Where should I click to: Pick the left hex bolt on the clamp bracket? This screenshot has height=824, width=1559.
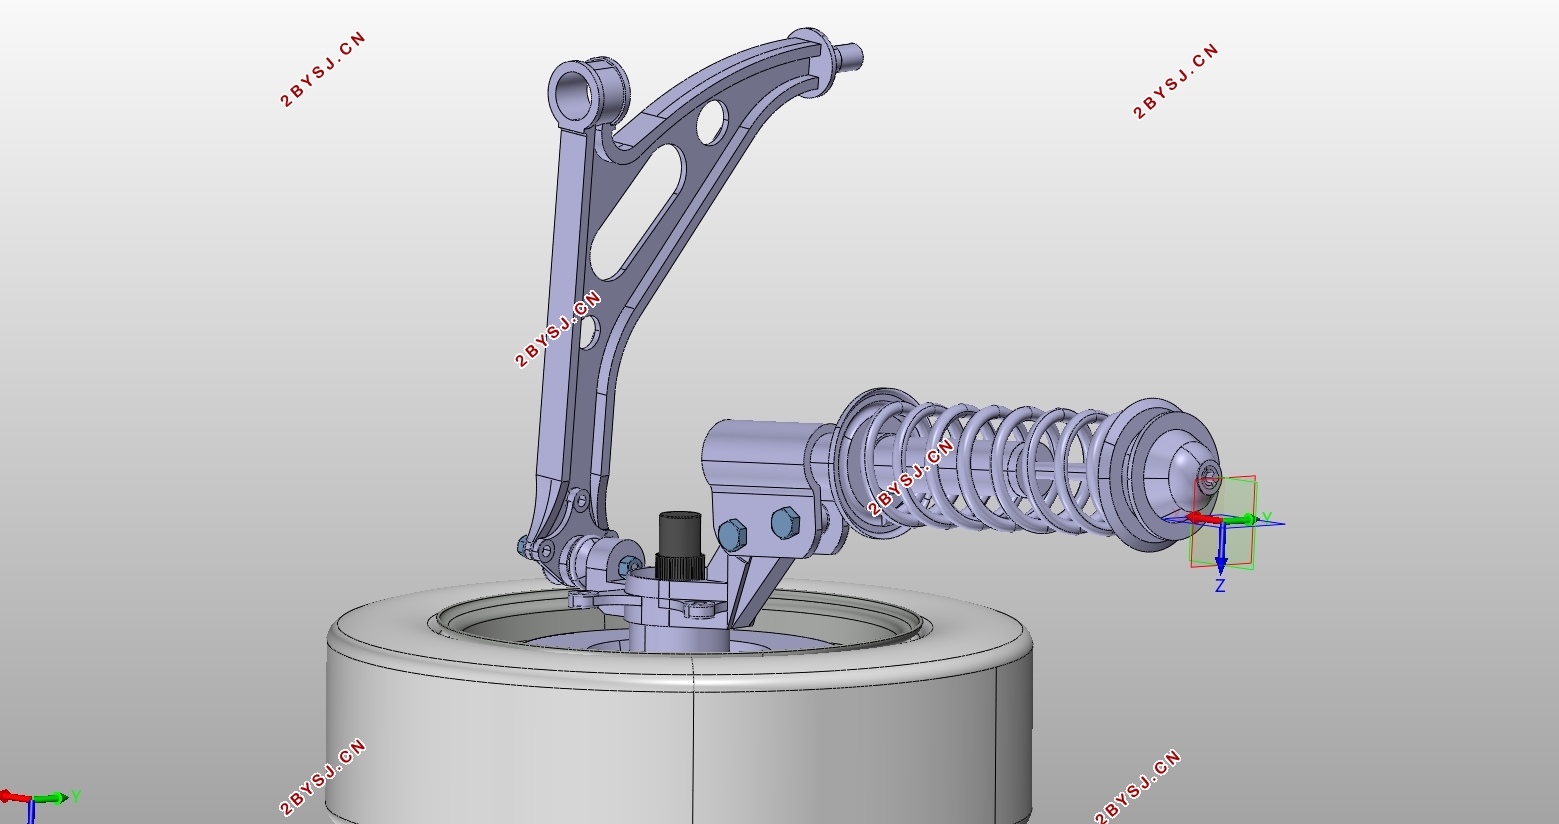tap(732, 536)
